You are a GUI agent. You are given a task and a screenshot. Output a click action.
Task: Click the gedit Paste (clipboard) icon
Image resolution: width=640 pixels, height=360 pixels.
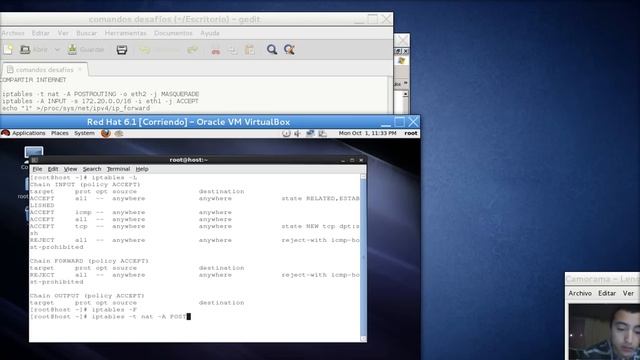coord(249,50)
